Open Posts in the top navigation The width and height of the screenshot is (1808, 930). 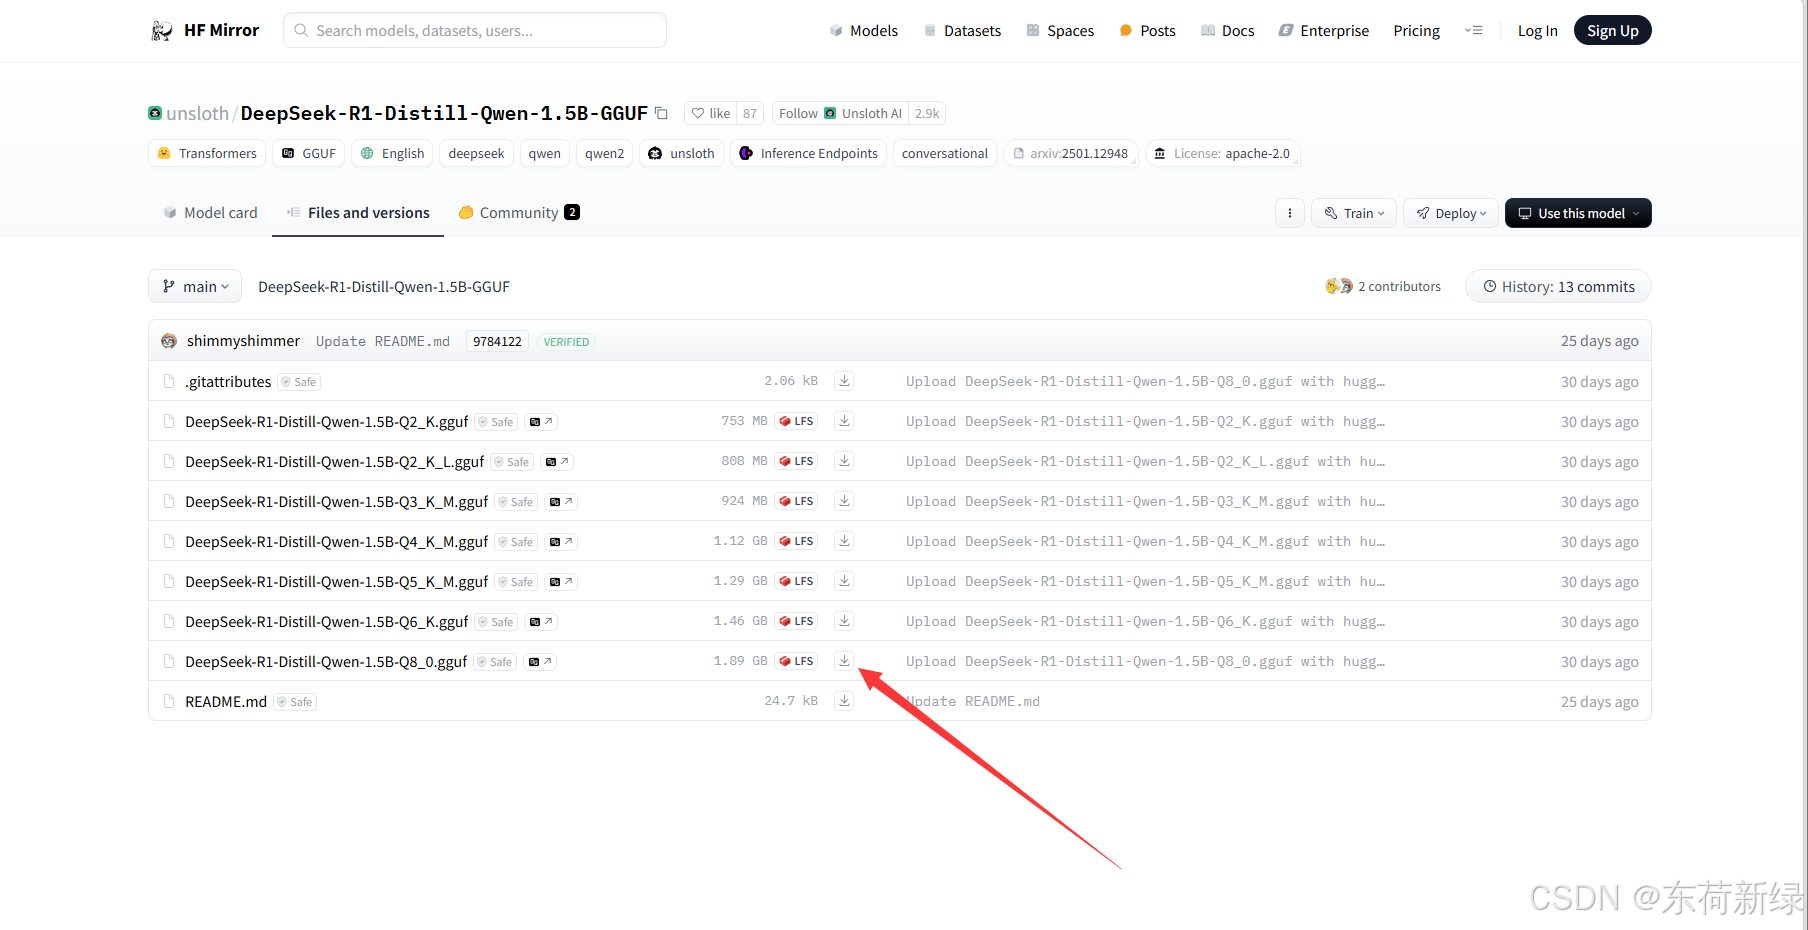pyautogui.click(x=1147, y=31)
